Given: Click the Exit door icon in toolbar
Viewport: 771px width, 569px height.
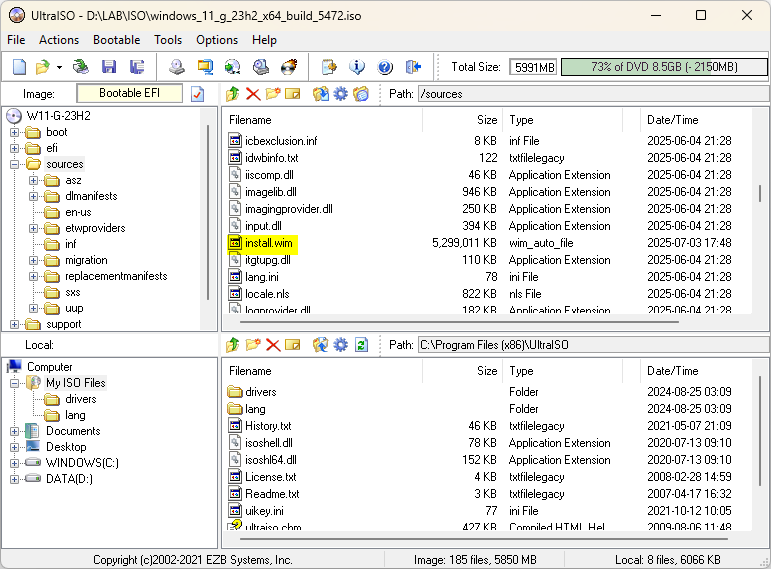Looking at the screenshot, I should 413,66.
